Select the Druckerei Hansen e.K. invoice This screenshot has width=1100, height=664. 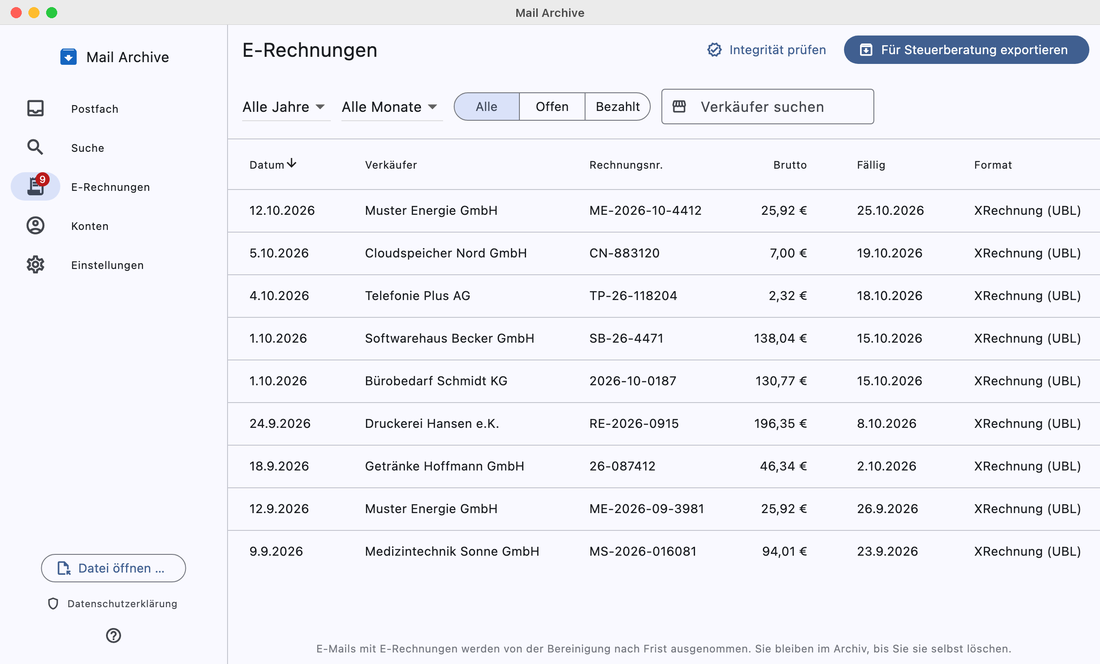point(664,424)
